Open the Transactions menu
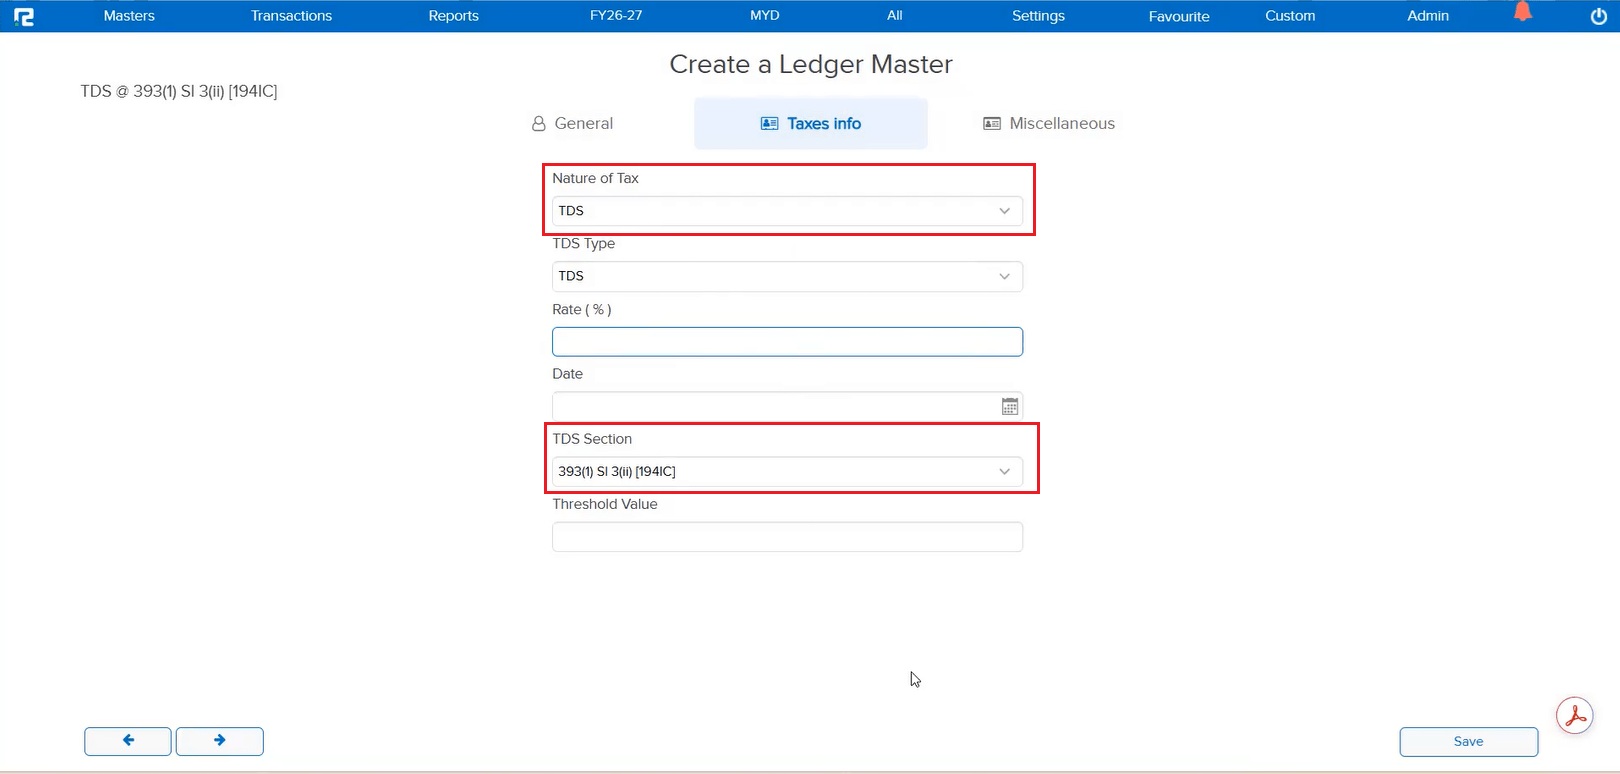The width and height of the screenshot is (1620, 774). [x=291, y=16]
